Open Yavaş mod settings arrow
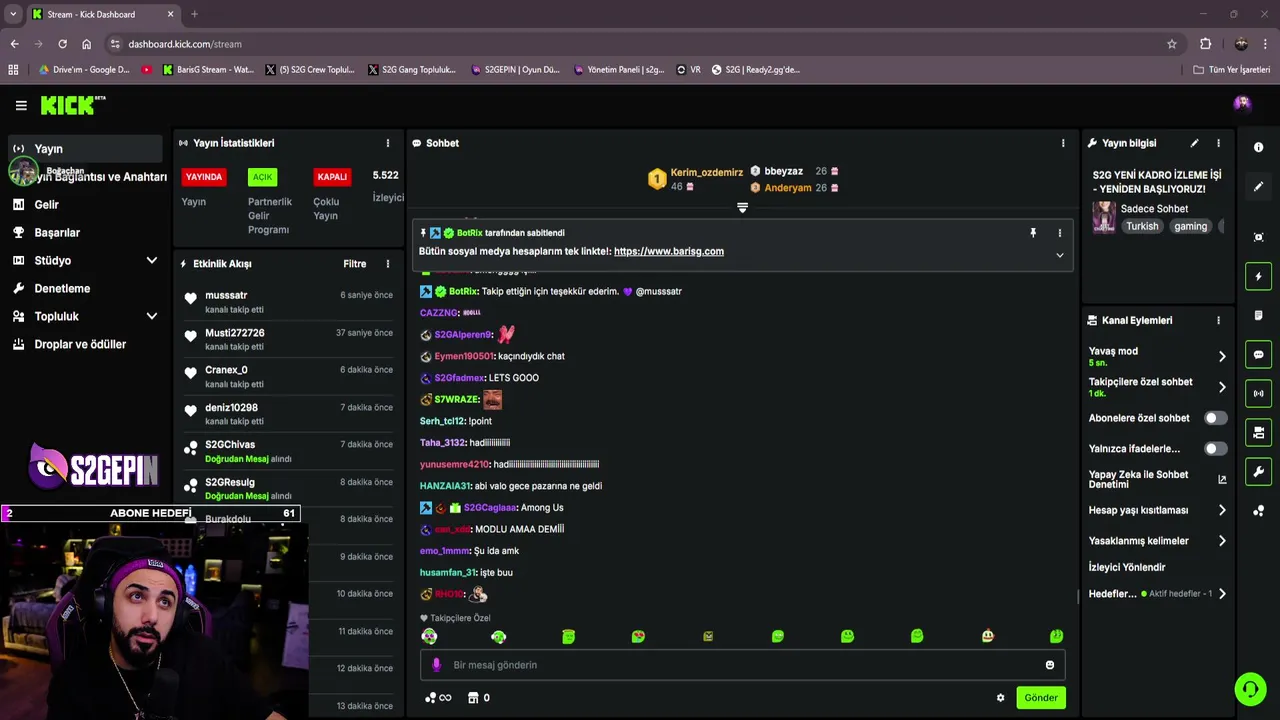 (x=1222, y=356)
